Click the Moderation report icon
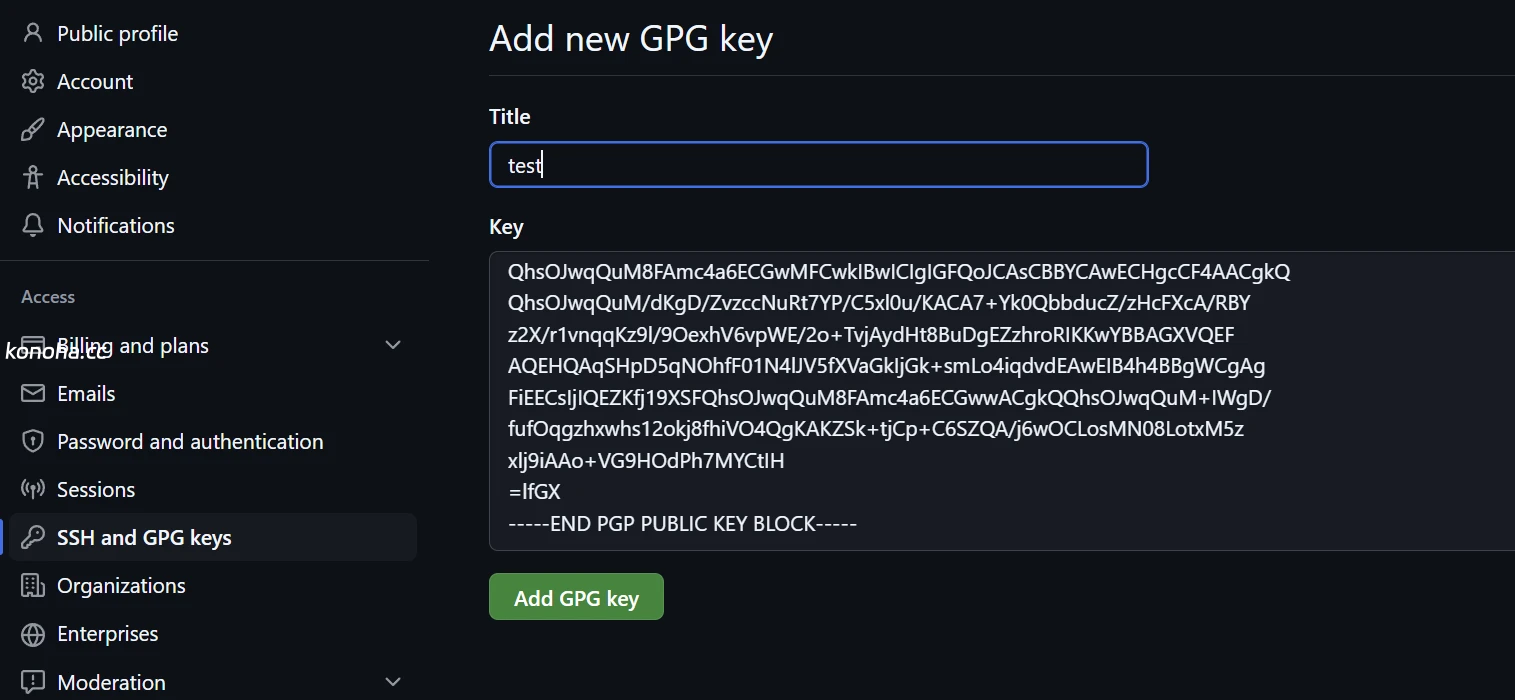 coord(33,682)
